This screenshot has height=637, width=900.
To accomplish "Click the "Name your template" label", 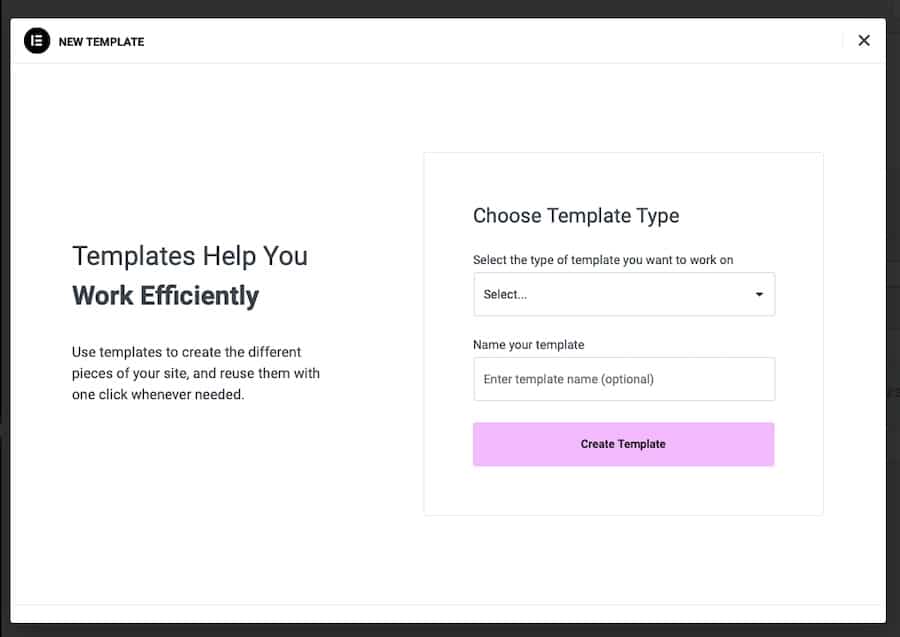I will [528, 345].
